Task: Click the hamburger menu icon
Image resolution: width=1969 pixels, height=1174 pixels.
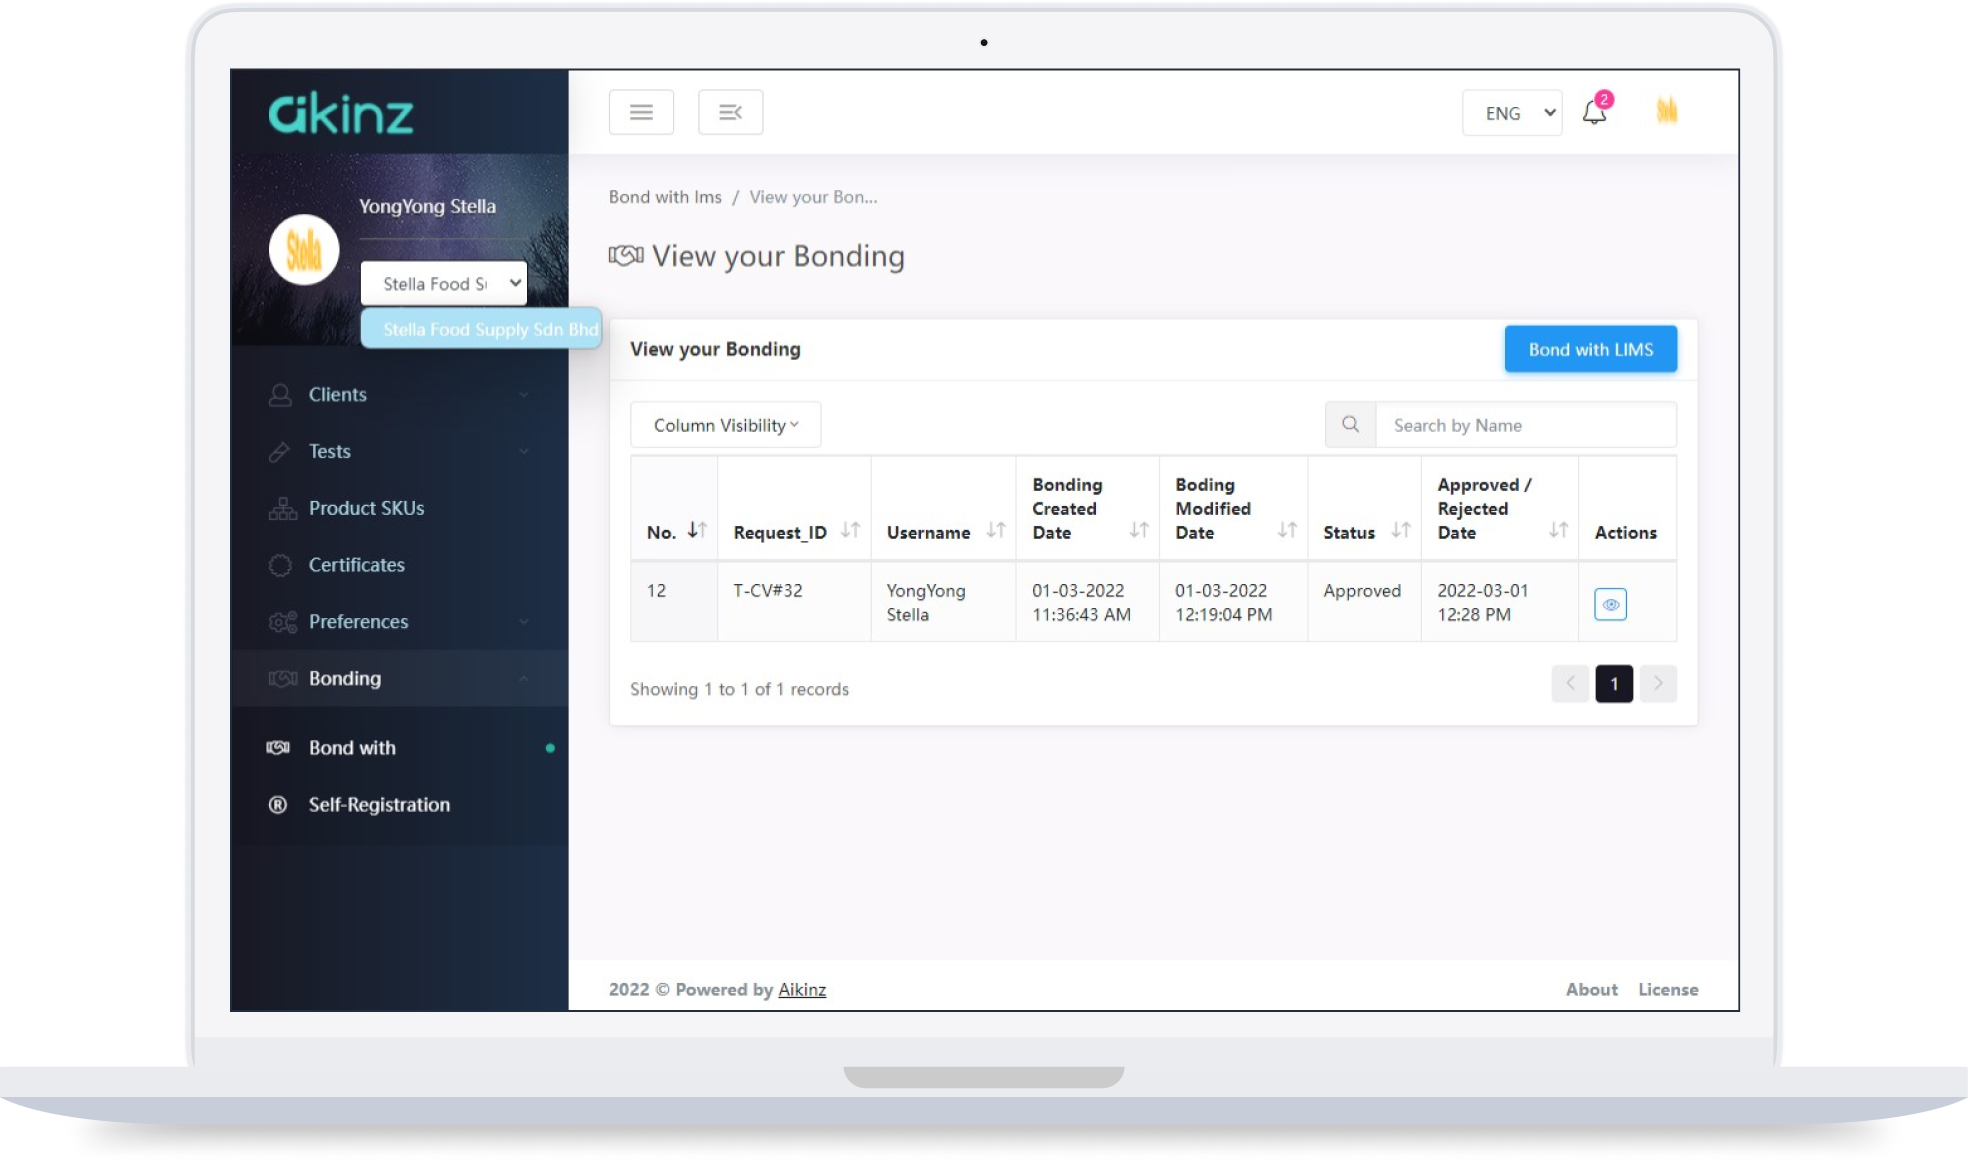Action: coord(641,112)
